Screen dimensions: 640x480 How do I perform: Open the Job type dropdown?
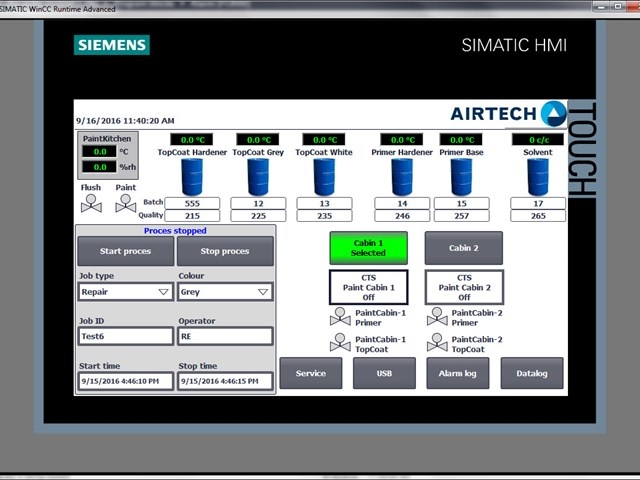point(125,292)
